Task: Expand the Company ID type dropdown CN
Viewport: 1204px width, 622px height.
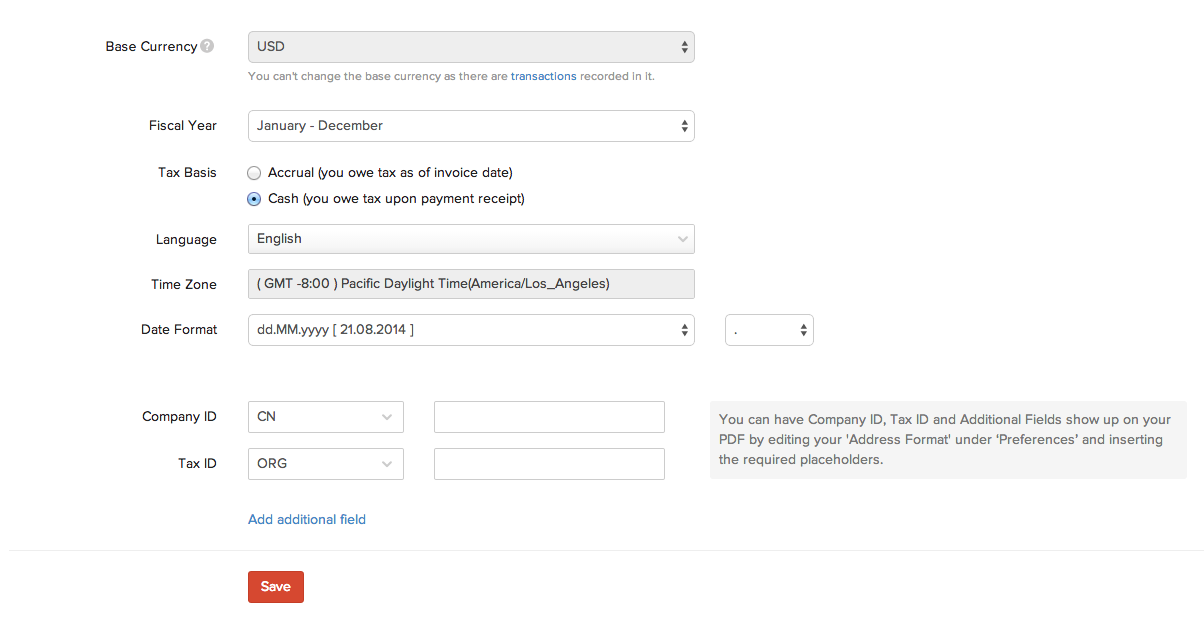Action: click(325, 417)
